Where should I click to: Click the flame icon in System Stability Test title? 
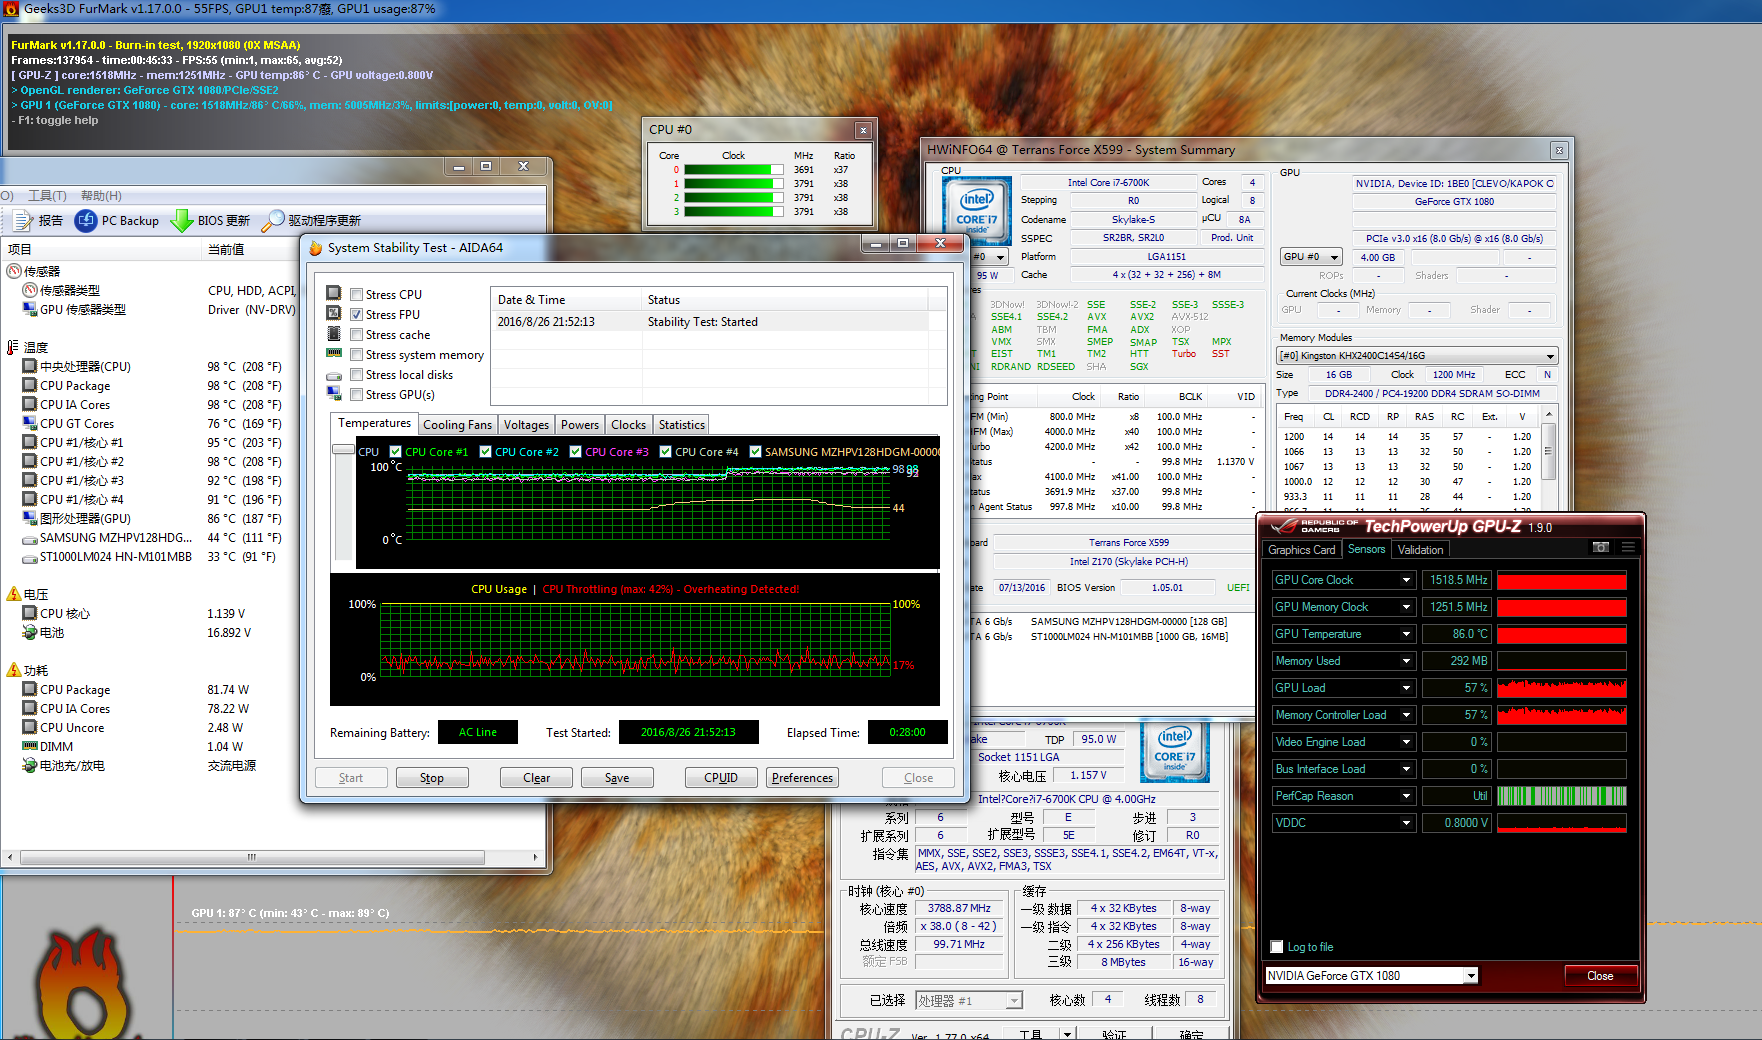coord(315,248)
